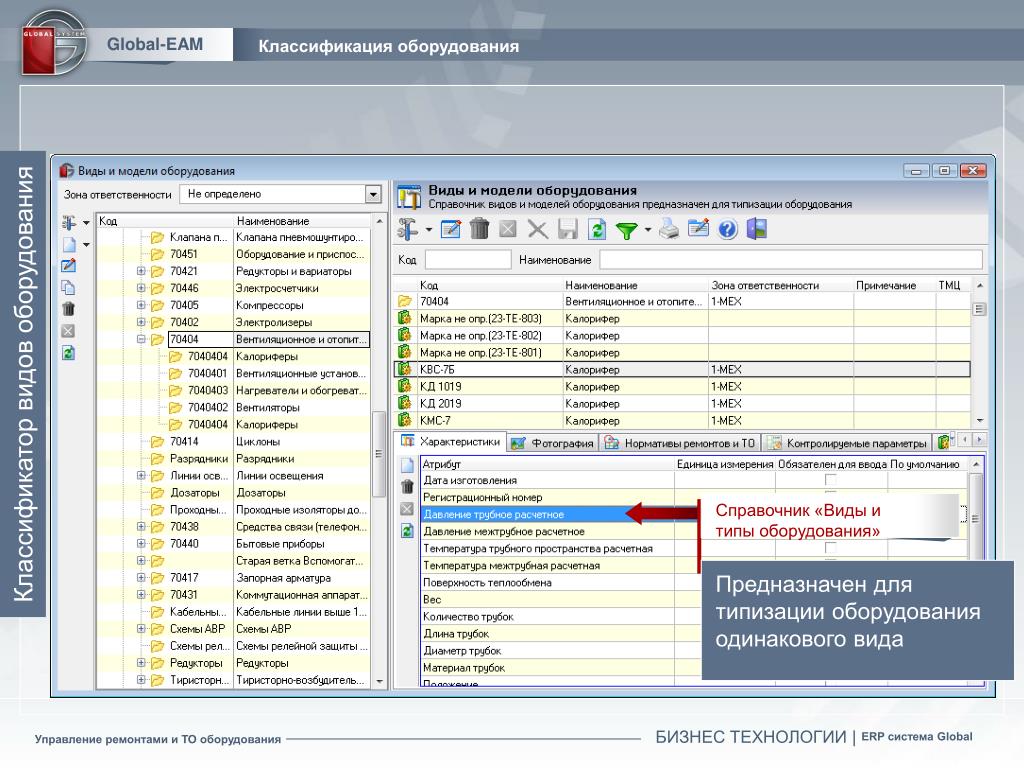
Task: Click the model icon of row КД 1019
Action: tap(405, 386)
